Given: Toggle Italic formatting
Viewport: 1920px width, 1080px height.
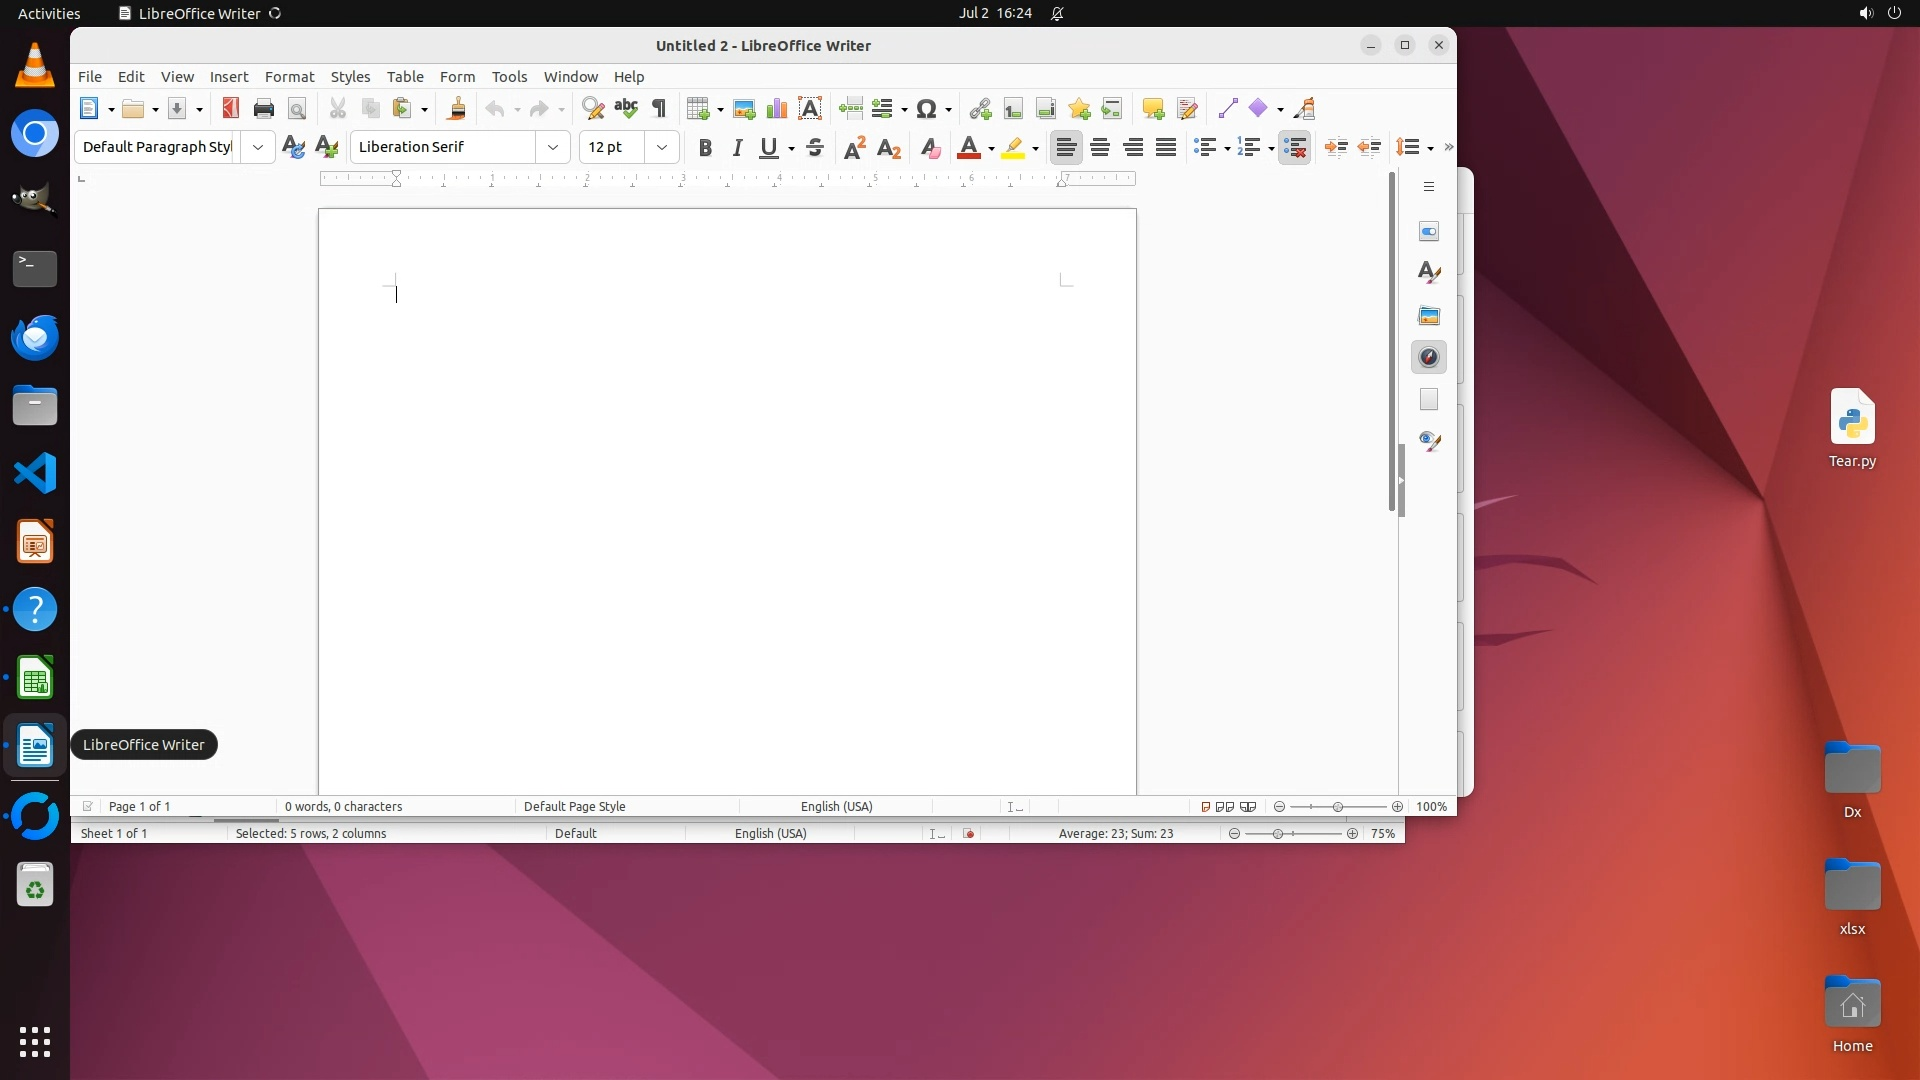Looking at the screenshot, I should 737,147.
